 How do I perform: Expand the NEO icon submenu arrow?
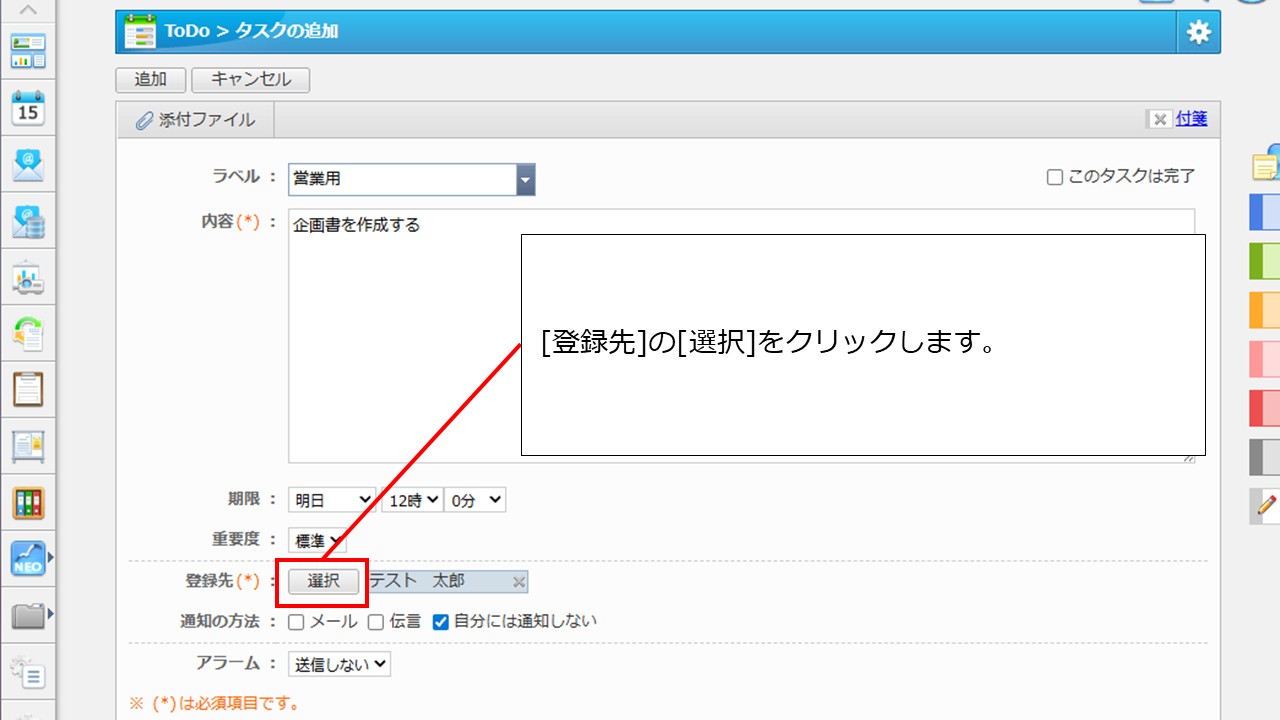click(51, 557)
